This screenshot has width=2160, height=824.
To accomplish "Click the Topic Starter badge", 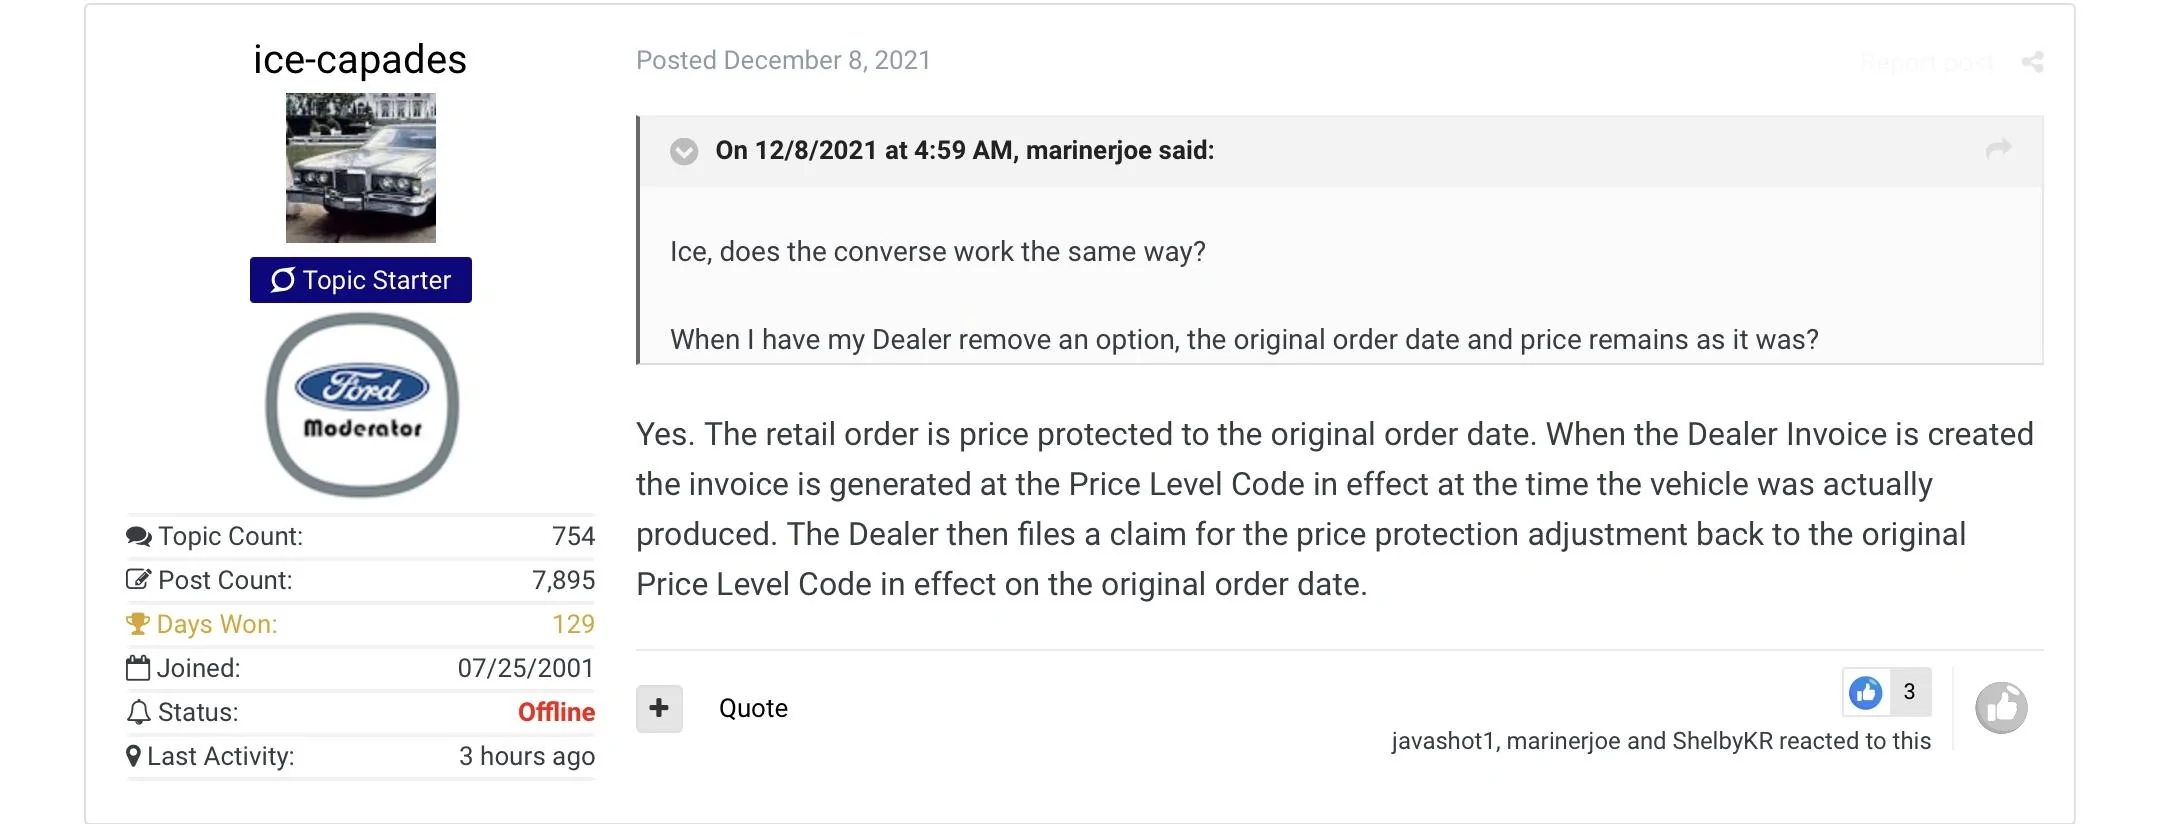I will pos(361,280).
